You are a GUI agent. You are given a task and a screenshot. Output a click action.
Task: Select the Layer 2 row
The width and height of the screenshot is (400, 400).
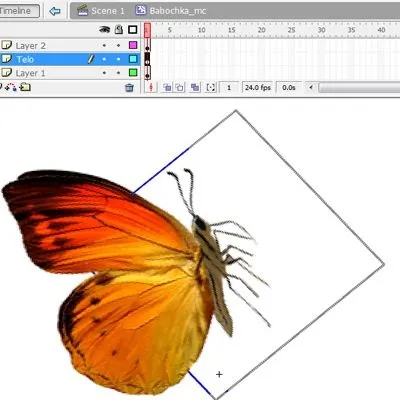tap(70, 45)
